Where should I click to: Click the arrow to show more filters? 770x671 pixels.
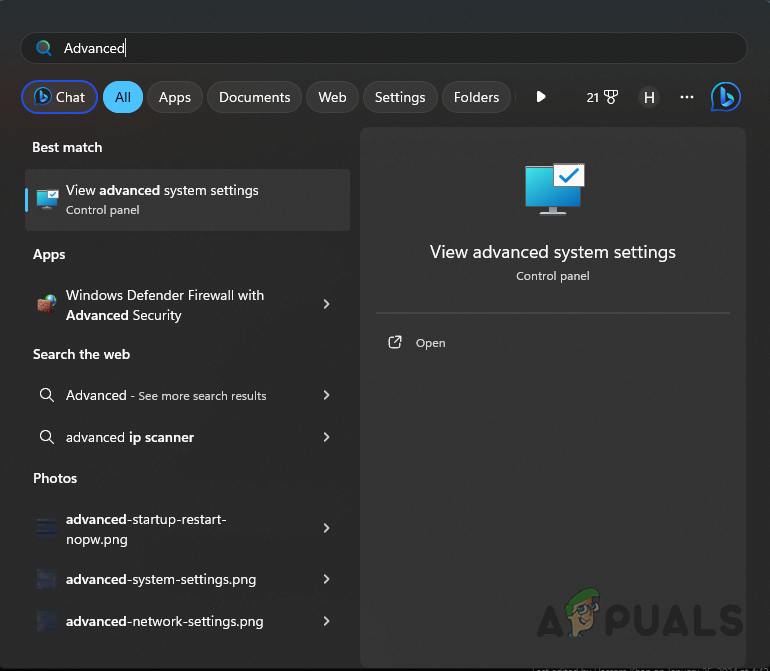[x=541, y=97]
